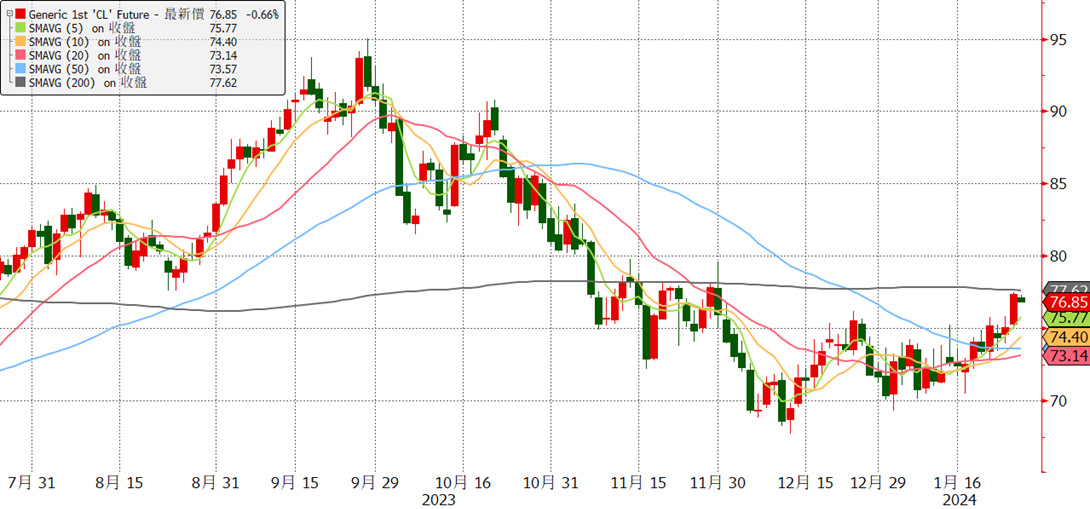Click the orange SMAVG (10) legend swatch
Screen dimensions: 1090x509
coord(21,42)
